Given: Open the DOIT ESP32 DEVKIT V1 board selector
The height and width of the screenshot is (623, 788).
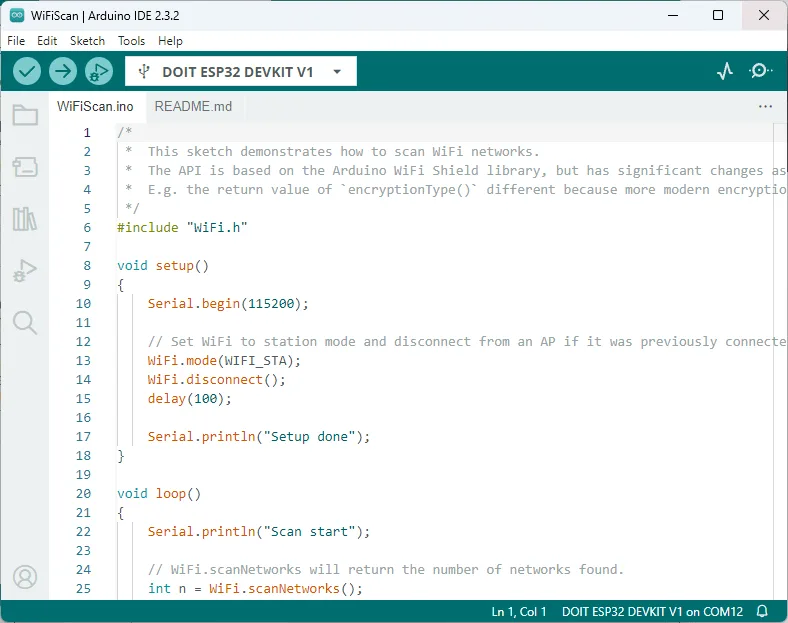Looking at the screenshot, I should point(241,71).
